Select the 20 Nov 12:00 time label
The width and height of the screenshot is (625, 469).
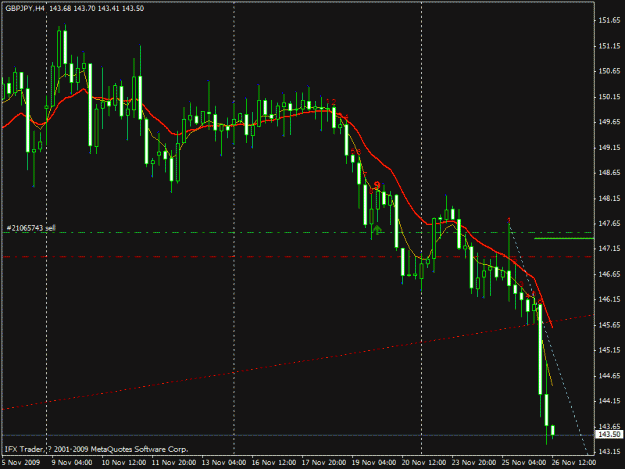(424, 462)
